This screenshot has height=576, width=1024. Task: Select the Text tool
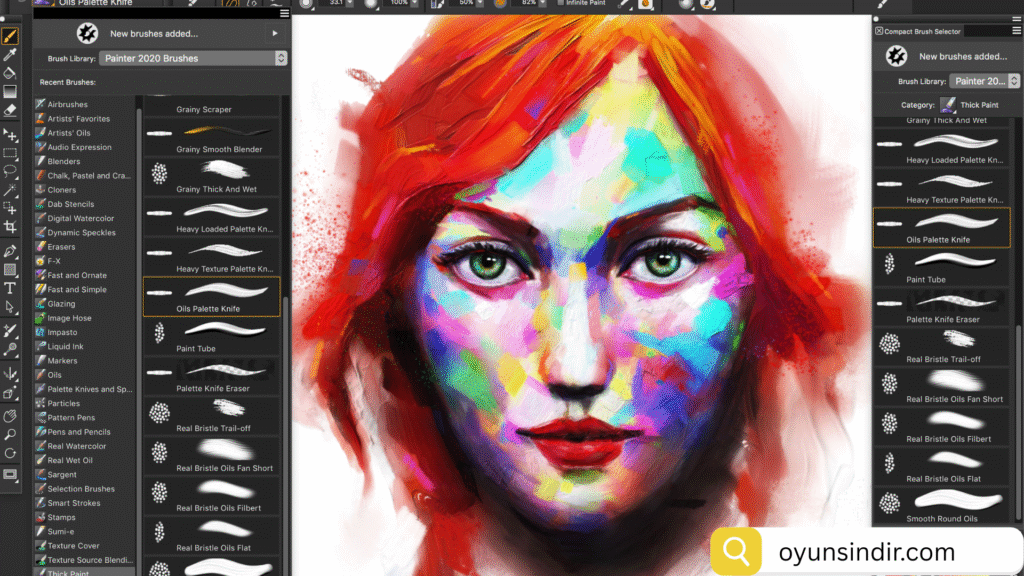tap(11, 288)
